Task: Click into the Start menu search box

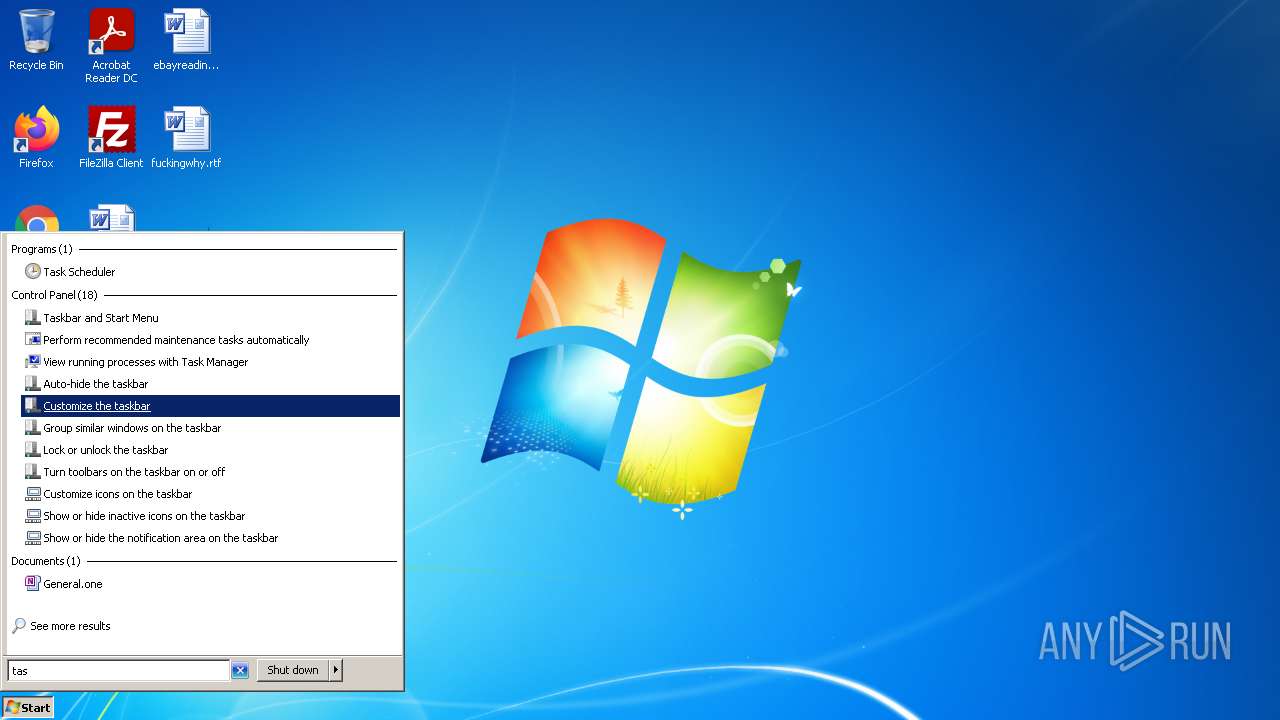Action: pyautogui.click(x=118, y=671)
